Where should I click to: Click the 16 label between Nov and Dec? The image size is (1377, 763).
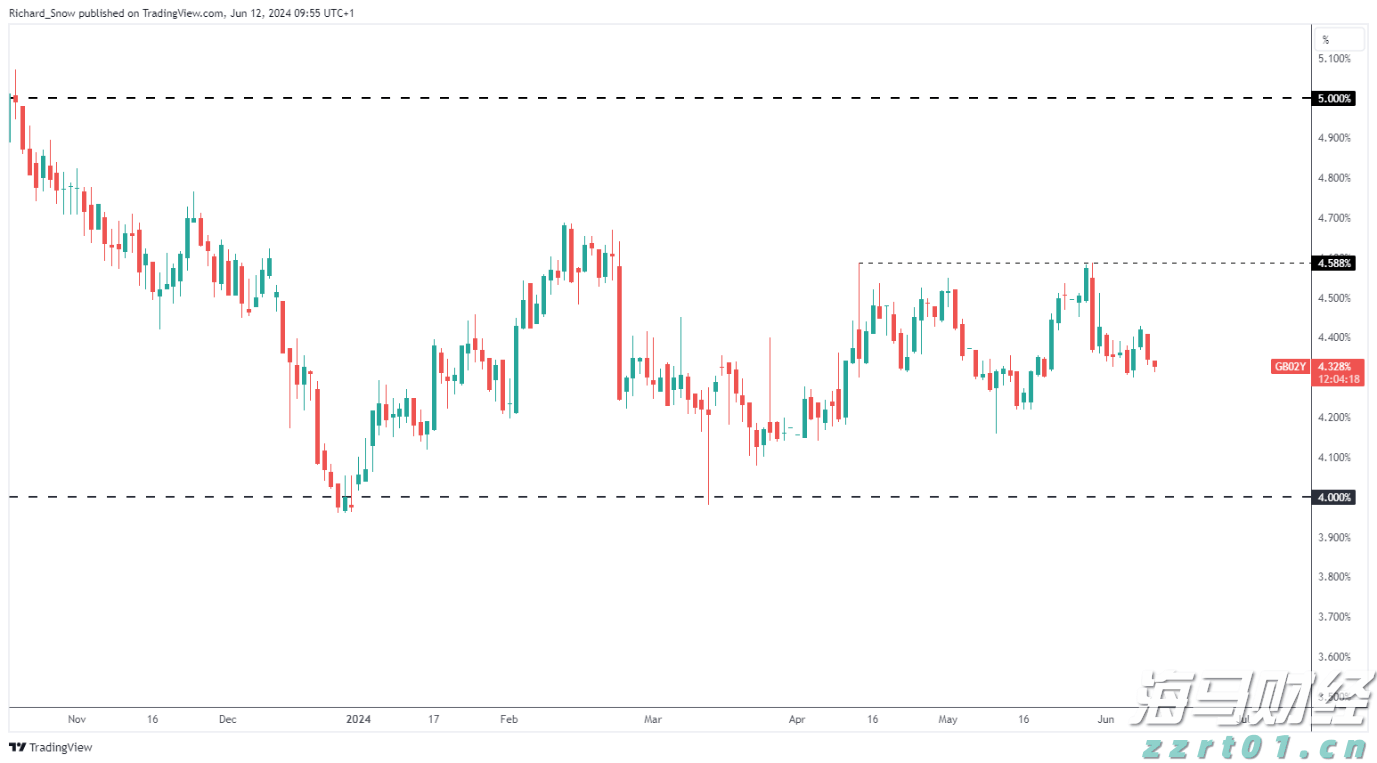click(152, 719)
